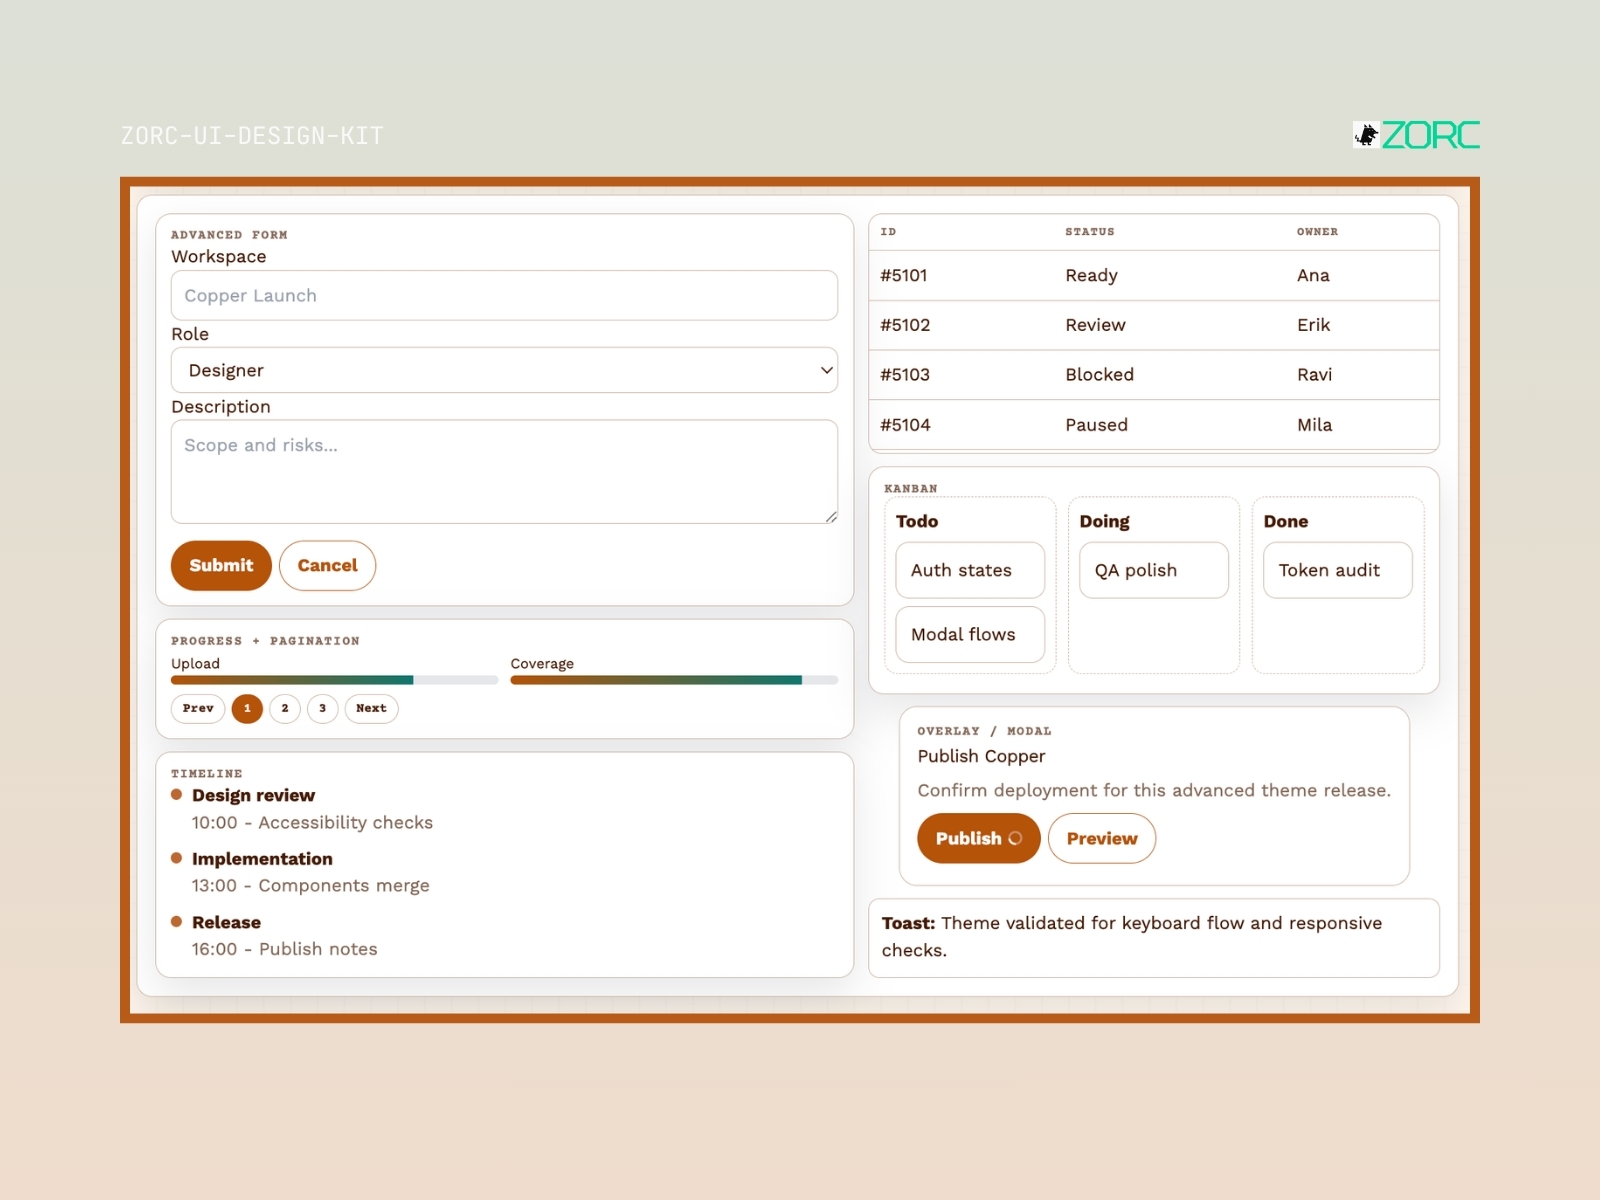The image size is (1600, 1200).
Task: Cancel the advanced form
Action: (x=327, y=565)
